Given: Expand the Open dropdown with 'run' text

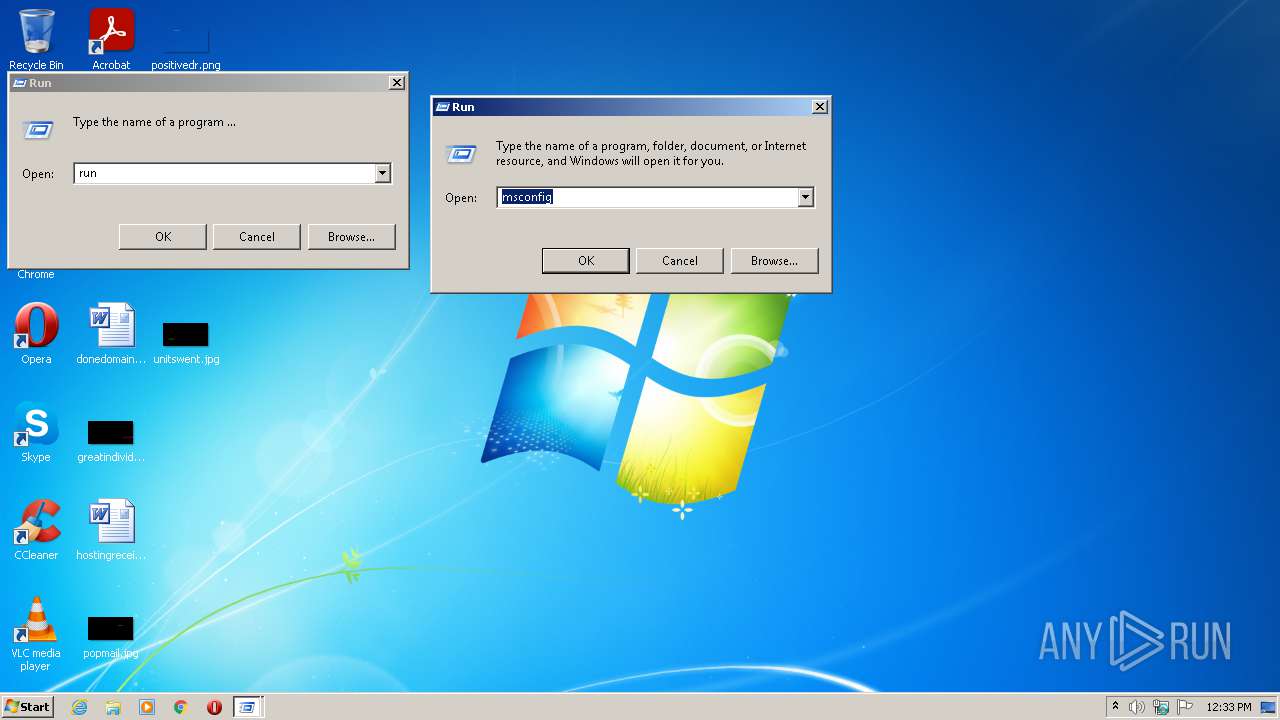Looking at the screenshot, I should (x=382, y=173).
